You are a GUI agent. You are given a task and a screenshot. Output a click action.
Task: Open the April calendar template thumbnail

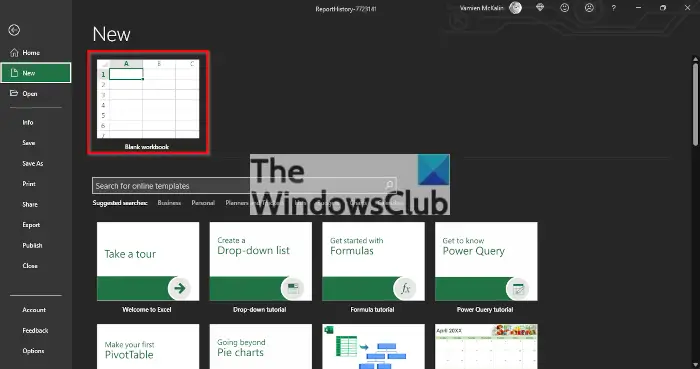click(486, 347)
